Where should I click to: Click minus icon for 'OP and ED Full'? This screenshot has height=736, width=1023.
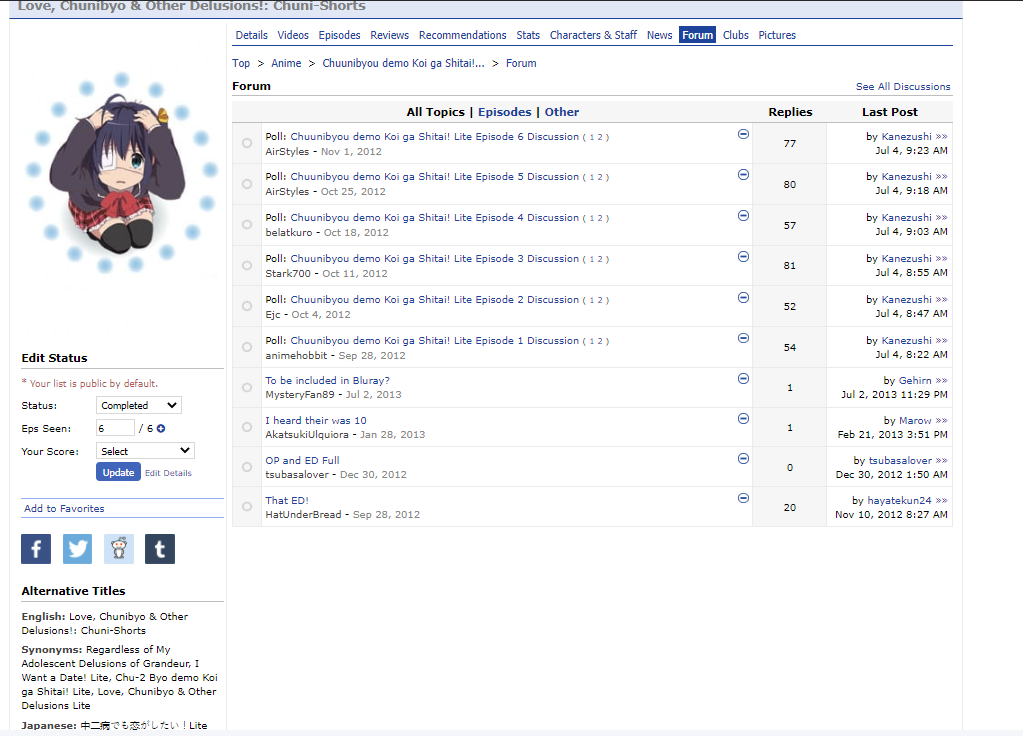click(743, 458)
